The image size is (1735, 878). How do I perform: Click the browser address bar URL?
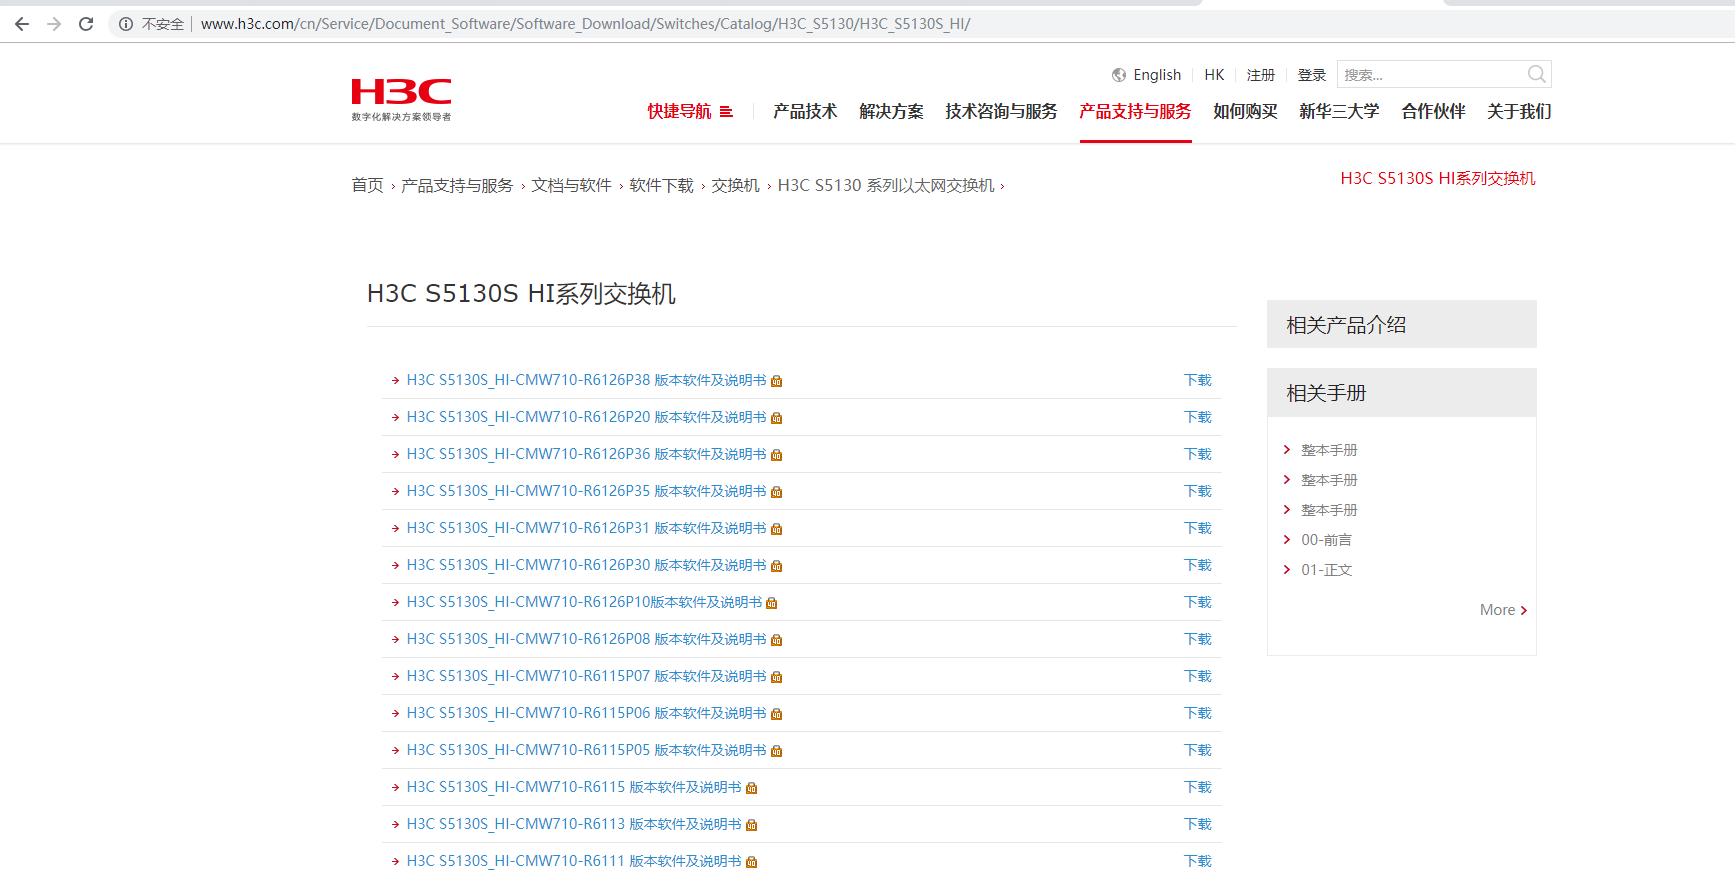[585, 24]
